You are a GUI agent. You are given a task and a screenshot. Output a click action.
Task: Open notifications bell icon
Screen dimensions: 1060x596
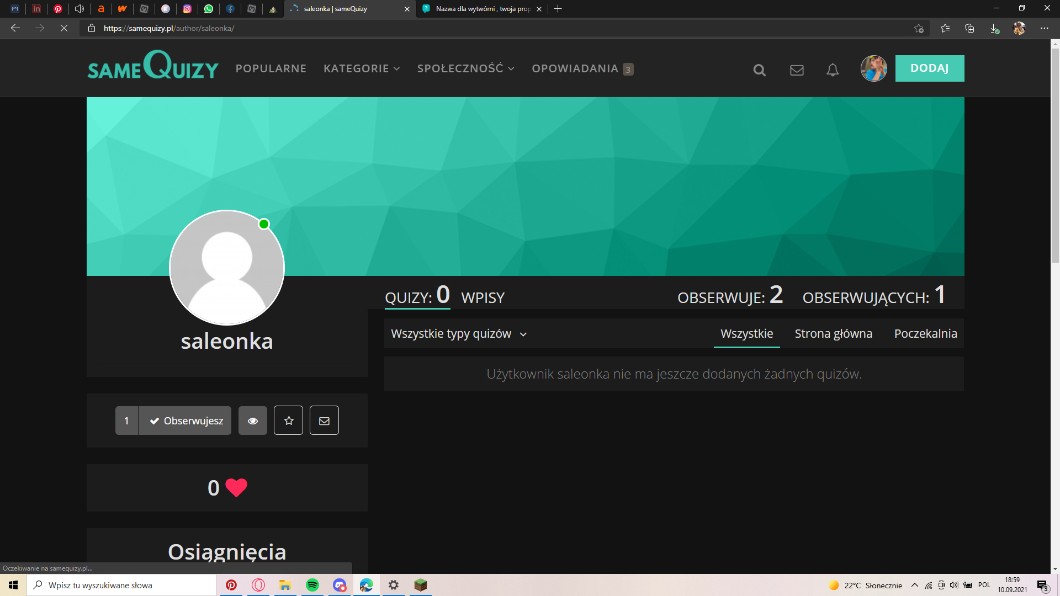832,70
